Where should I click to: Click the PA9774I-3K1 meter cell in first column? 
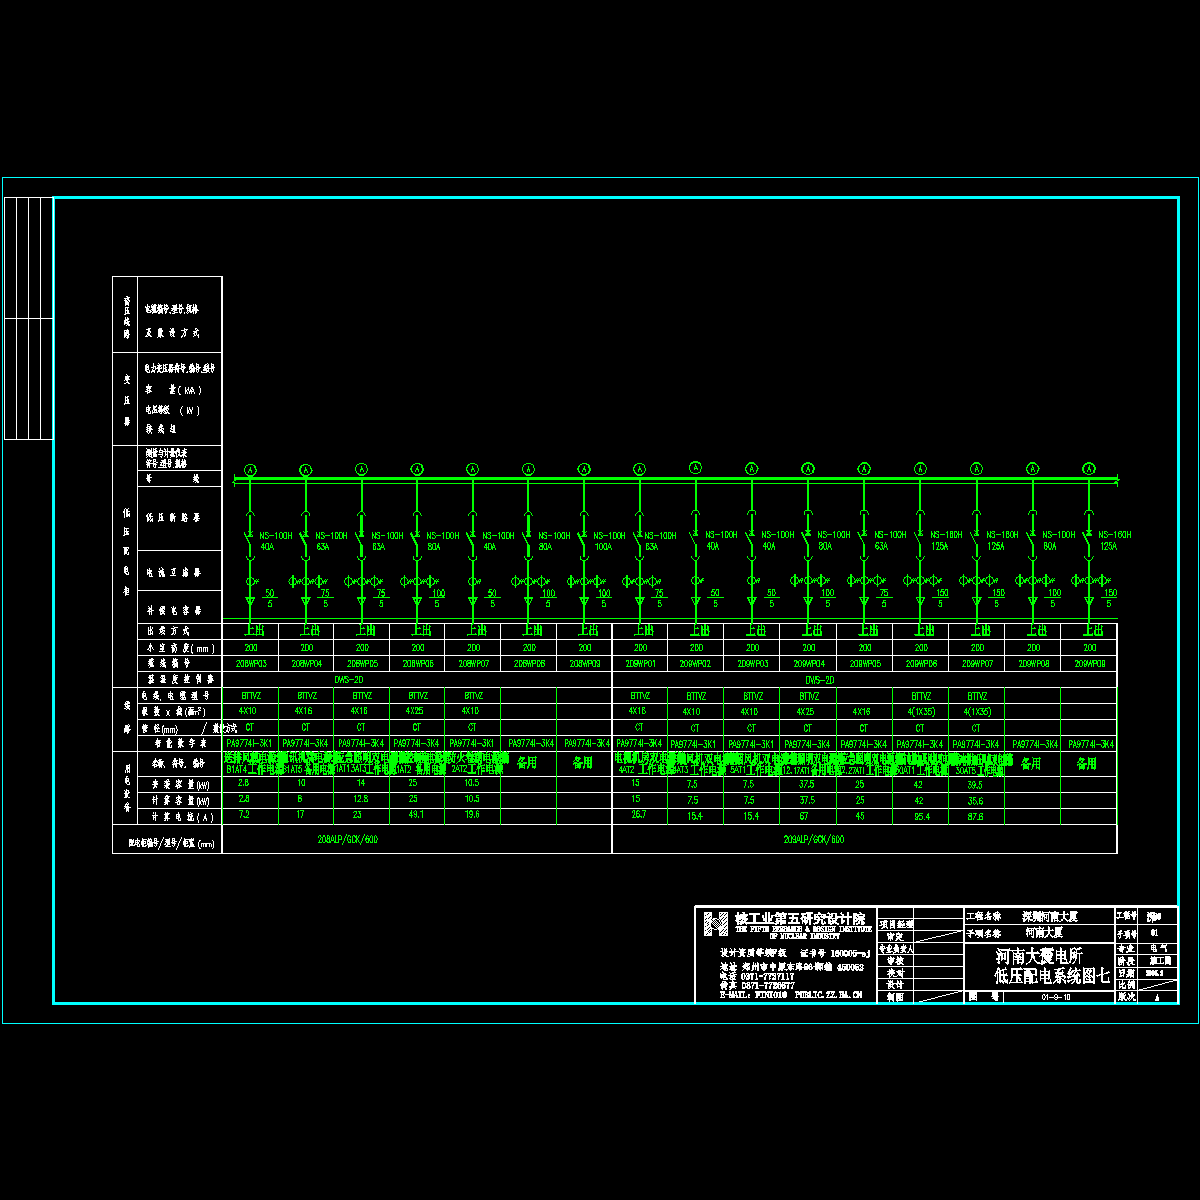tap(250, 743)
